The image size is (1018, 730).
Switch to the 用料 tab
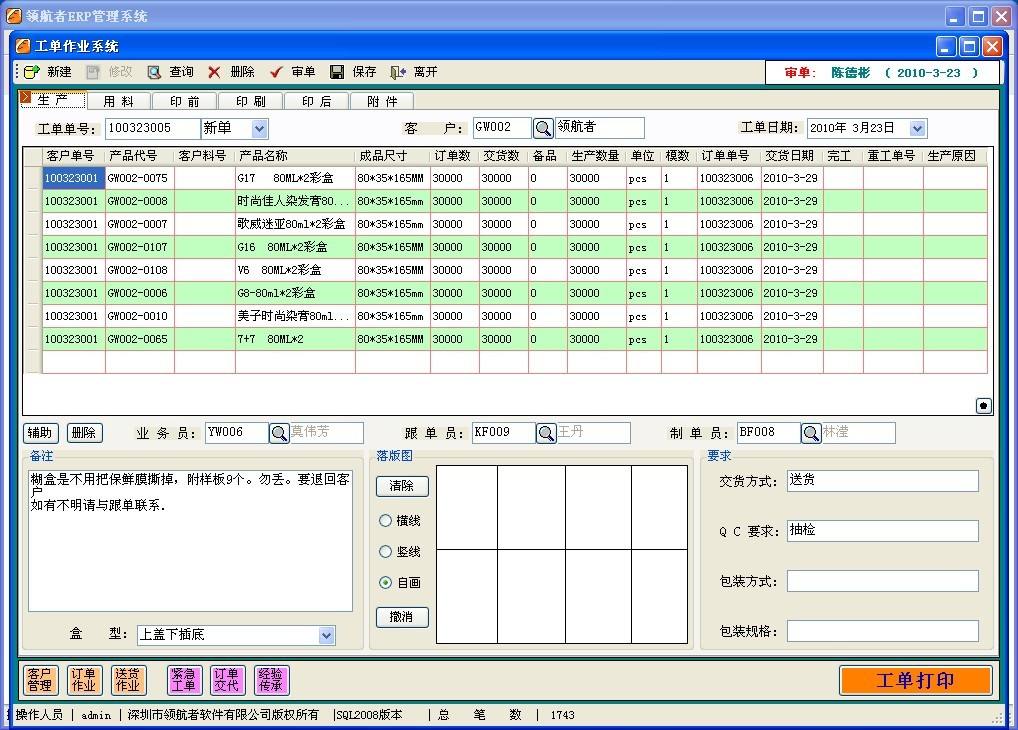click(119, 101)
